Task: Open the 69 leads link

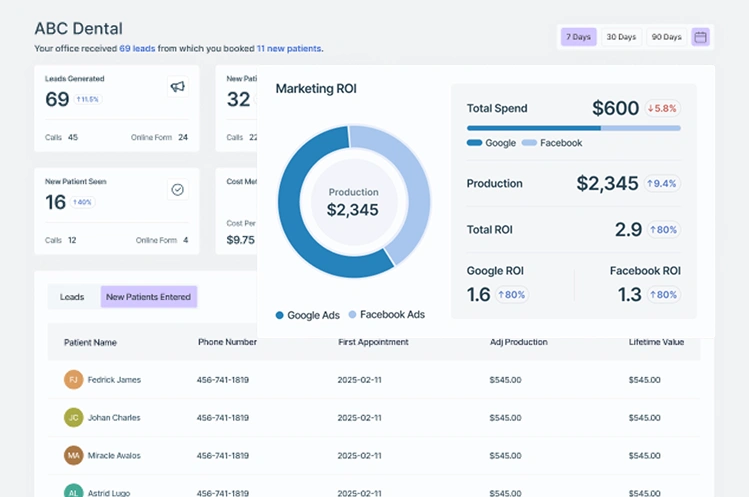Action: [137, 48]
